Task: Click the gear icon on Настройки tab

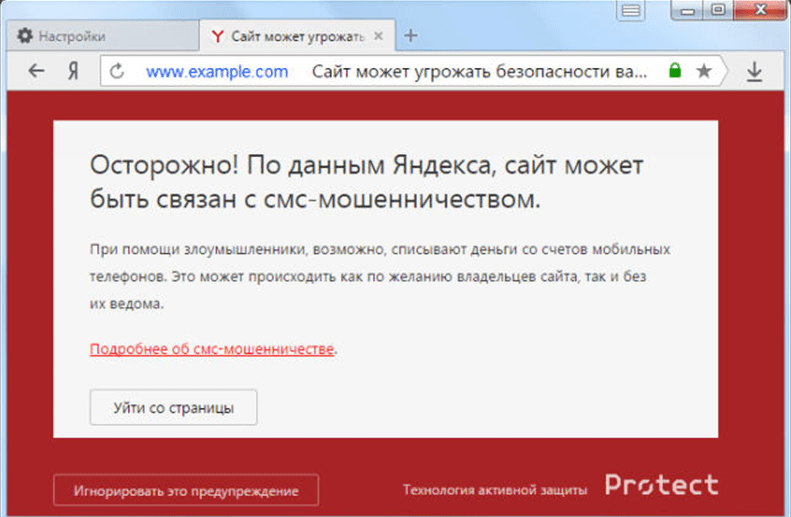Action: click(x=25, y=36)
